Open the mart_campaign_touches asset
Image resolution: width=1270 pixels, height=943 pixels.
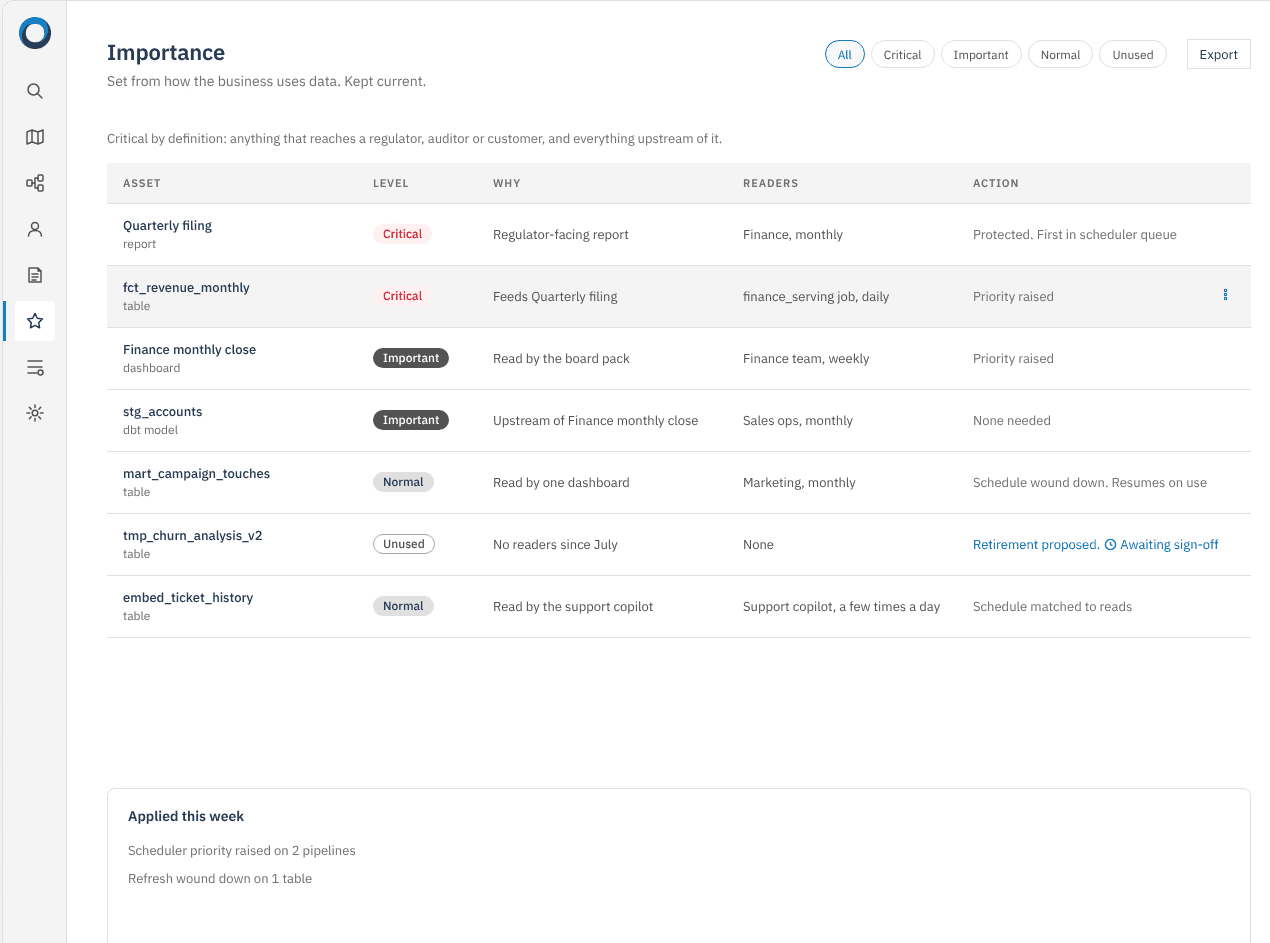click(x=196, y=474)
